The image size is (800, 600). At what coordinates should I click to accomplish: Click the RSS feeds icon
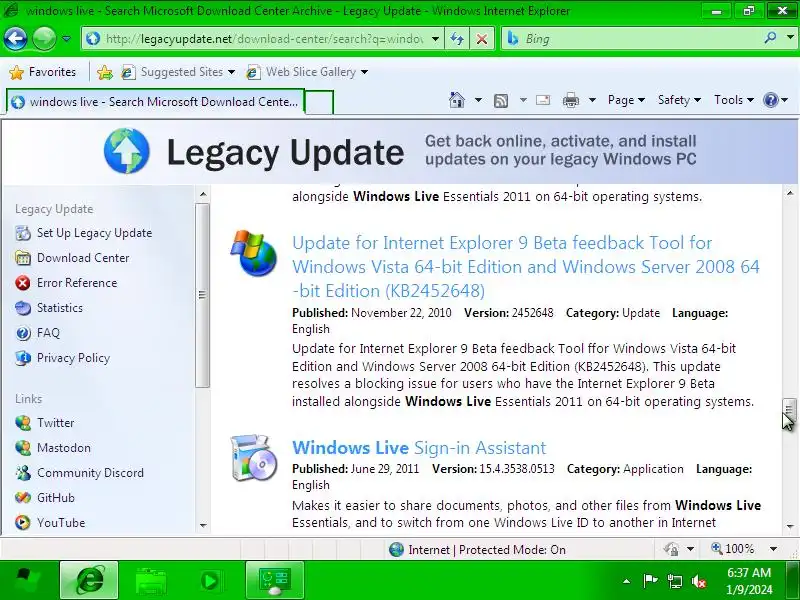501,101
